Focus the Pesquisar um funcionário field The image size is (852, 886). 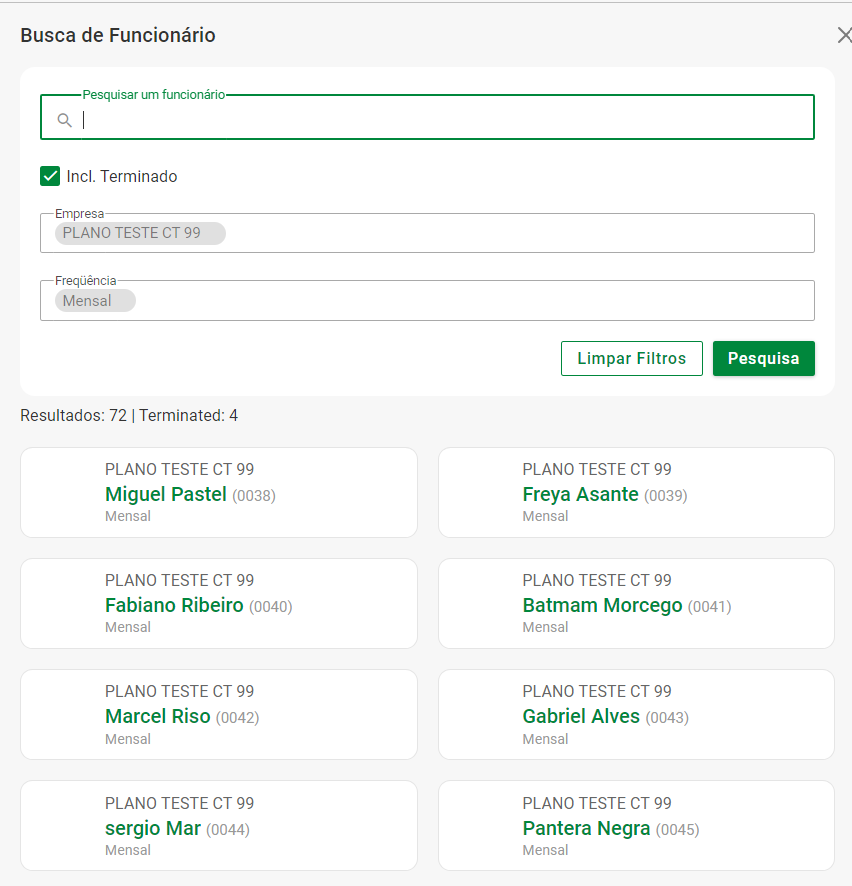coord(440,120)
